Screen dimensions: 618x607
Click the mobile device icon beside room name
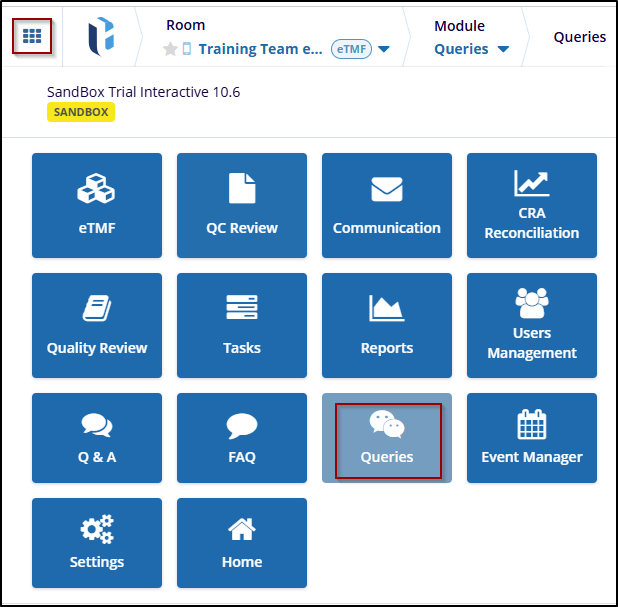click(x=187, y=49)
